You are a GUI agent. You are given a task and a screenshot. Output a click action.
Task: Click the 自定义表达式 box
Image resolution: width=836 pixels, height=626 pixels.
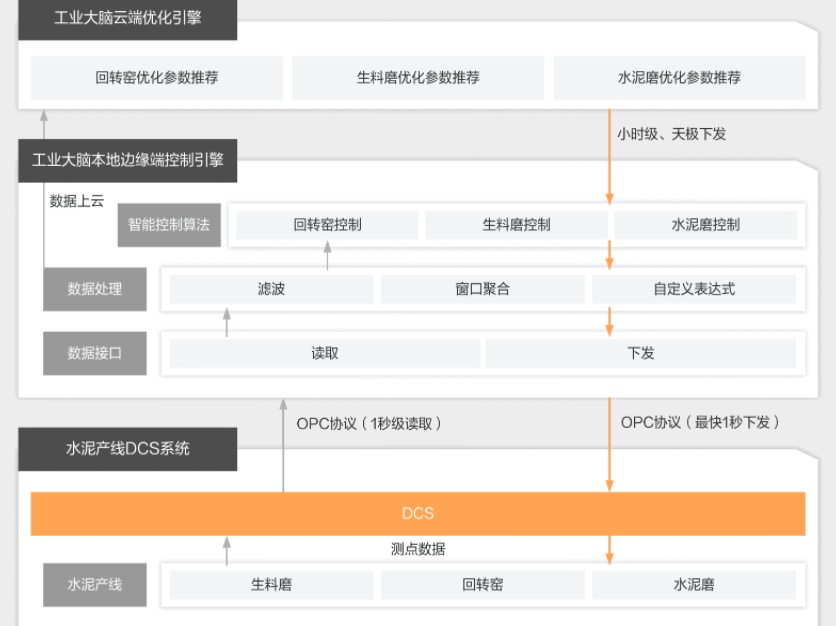pos(694,289)
